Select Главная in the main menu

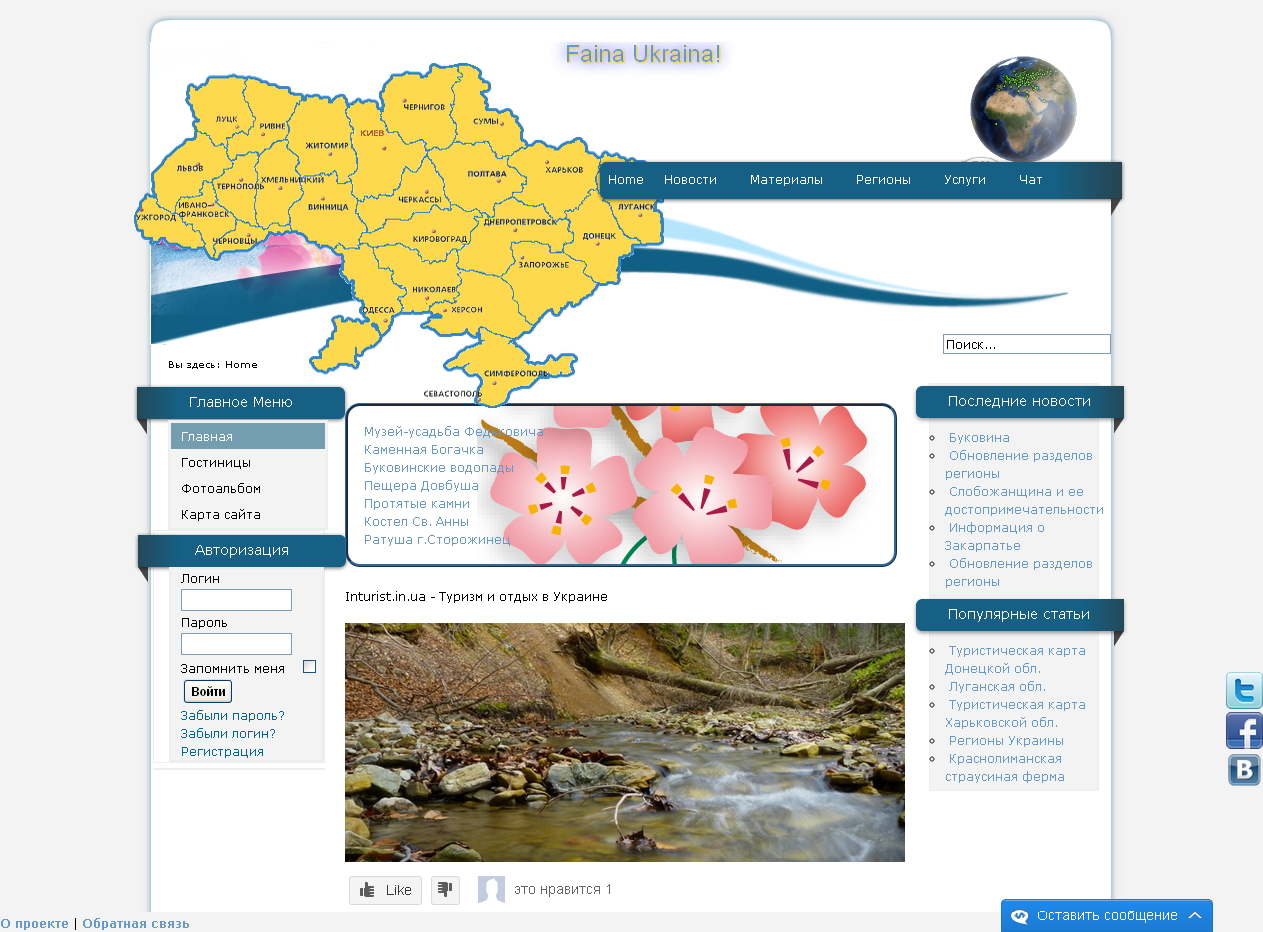(x=248, y=437)
